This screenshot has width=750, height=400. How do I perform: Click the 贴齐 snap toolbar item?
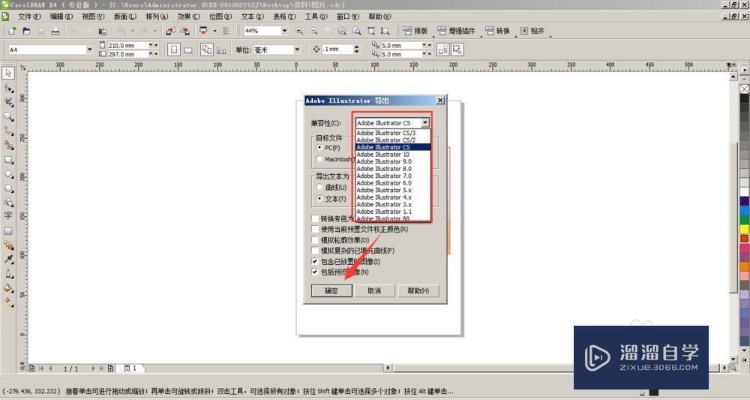tap(532, 31)
